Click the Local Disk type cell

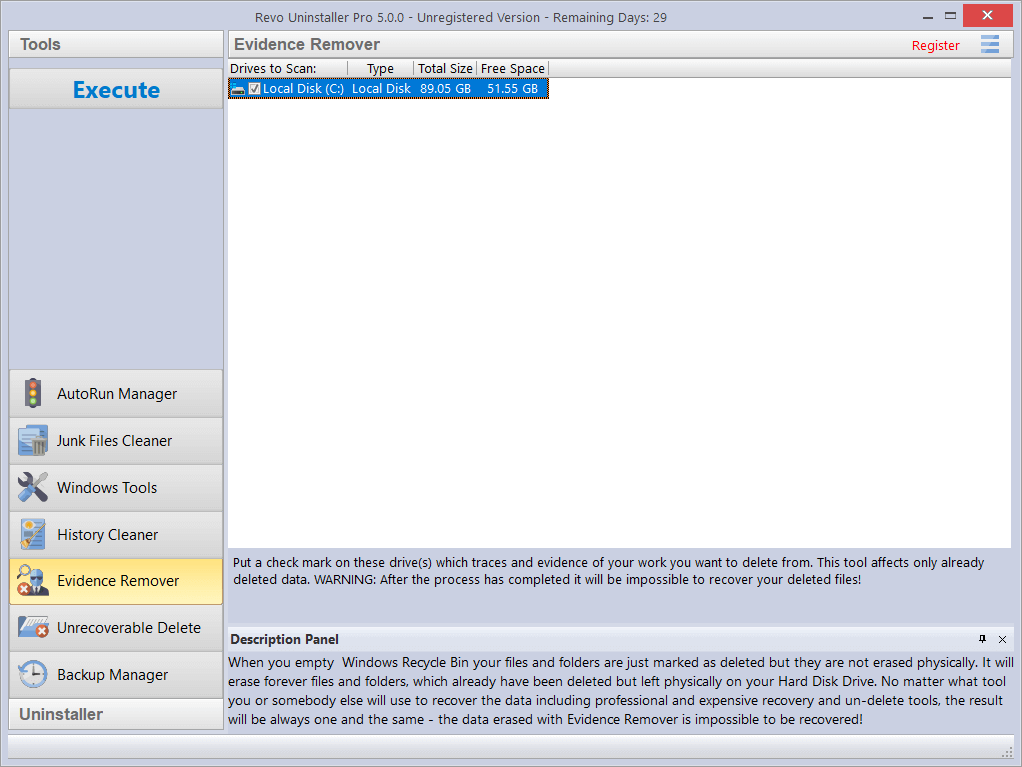381,89
